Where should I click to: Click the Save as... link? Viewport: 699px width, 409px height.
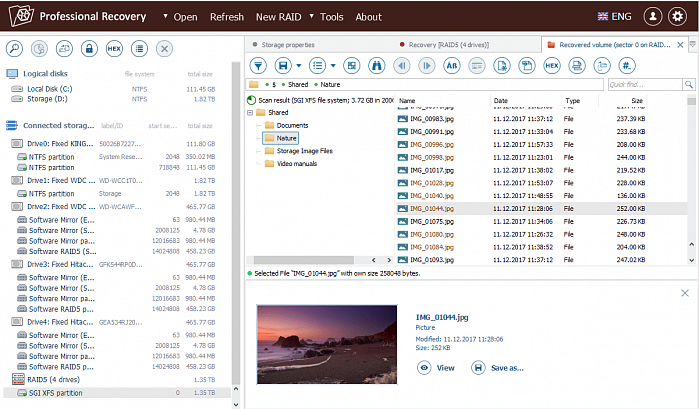click(x=507, y=368)
